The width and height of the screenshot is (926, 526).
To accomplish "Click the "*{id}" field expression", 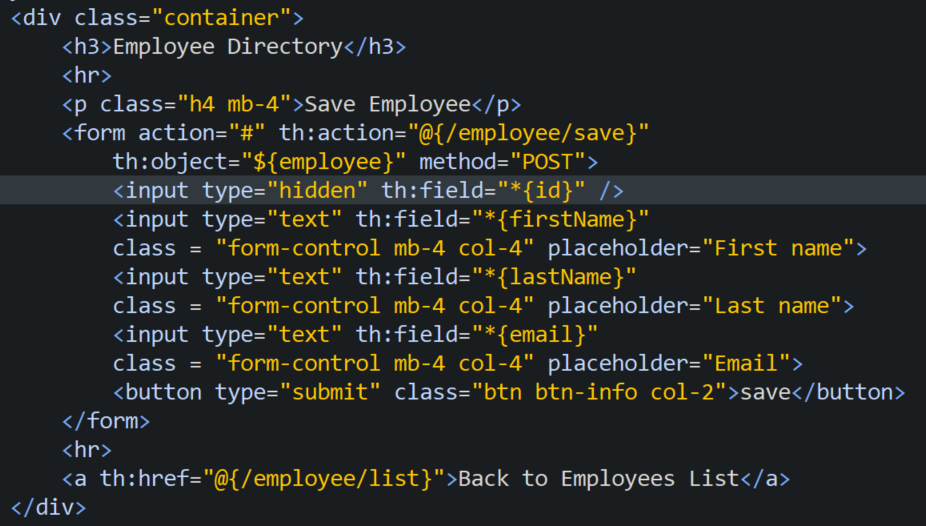I will pyautogui.click(x=542, y=191).
